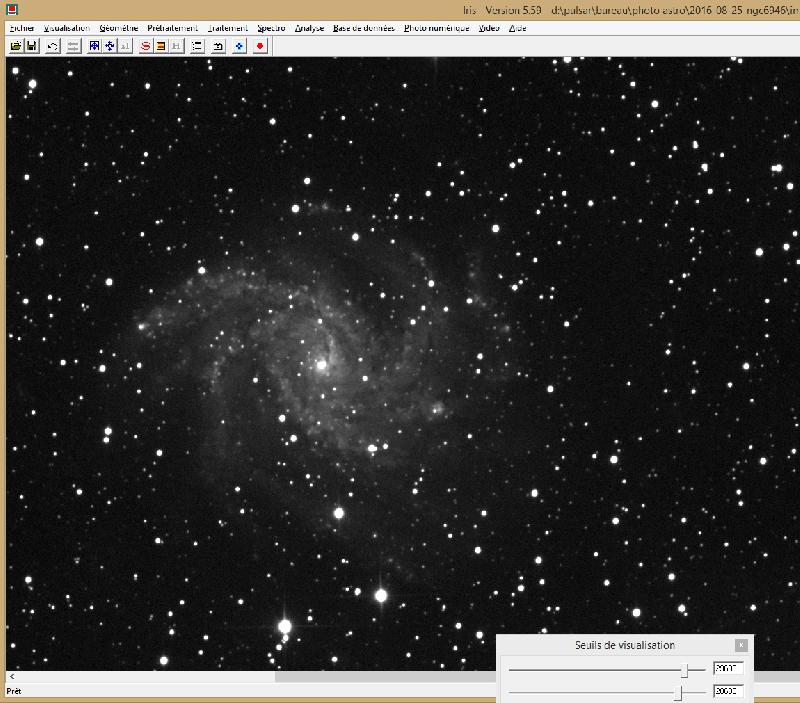
Task: Click the red S toolbar icon
Action: point(145,46)
